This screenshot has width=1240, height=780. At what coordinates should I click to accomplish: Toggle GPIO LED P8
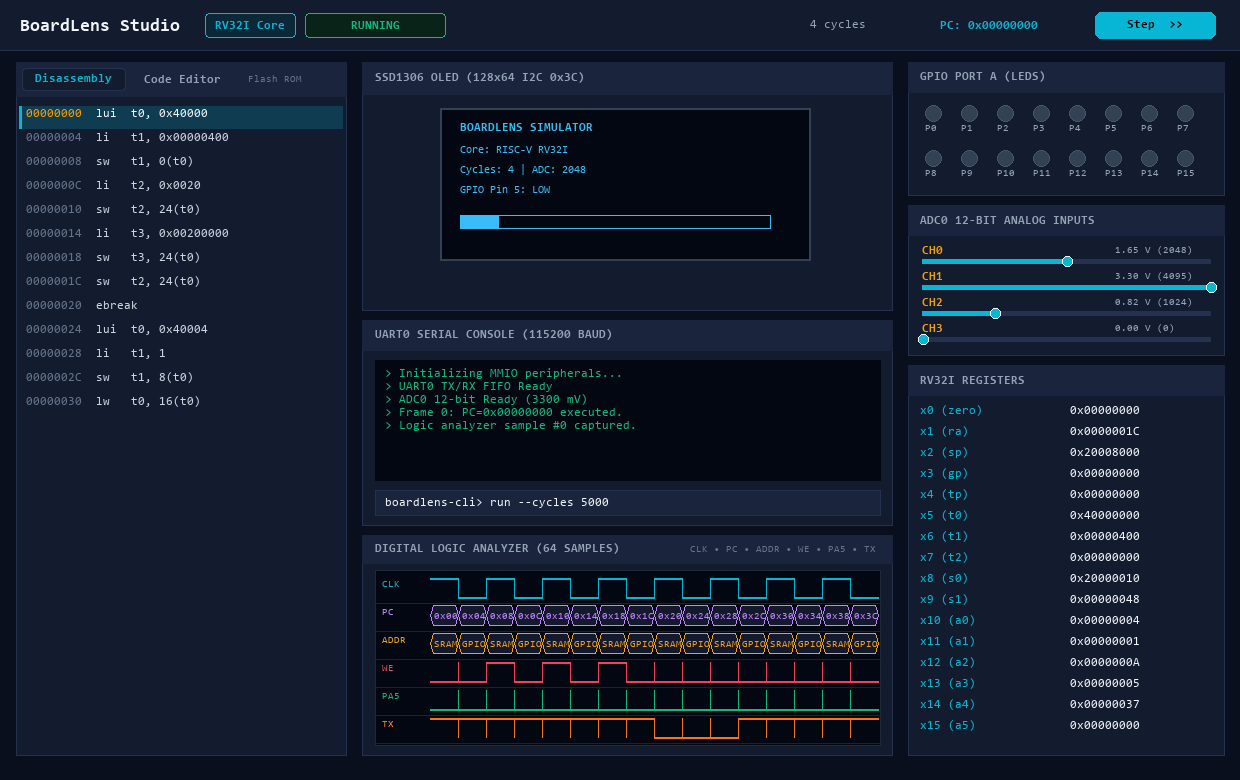click(x=933, y=159)
